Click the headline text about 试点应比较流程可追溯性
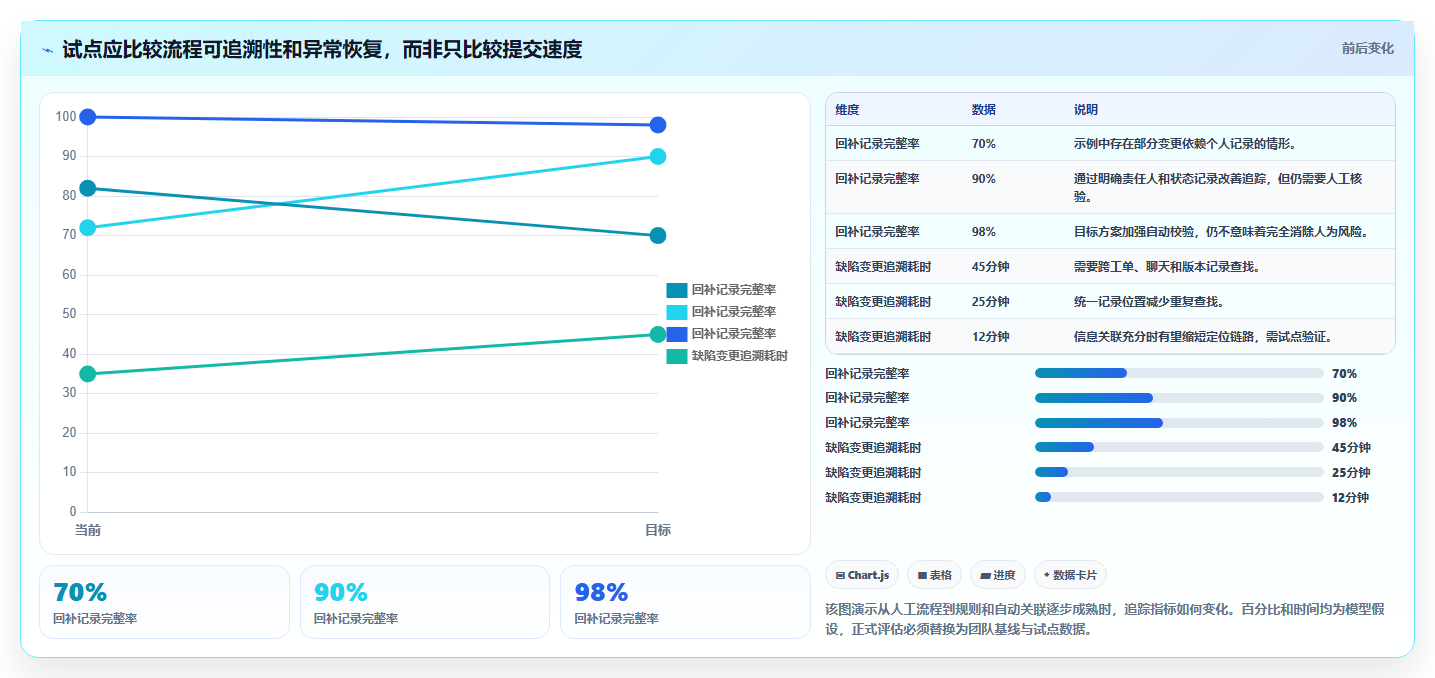The image size is (1435, 678). tap(322, 49)
